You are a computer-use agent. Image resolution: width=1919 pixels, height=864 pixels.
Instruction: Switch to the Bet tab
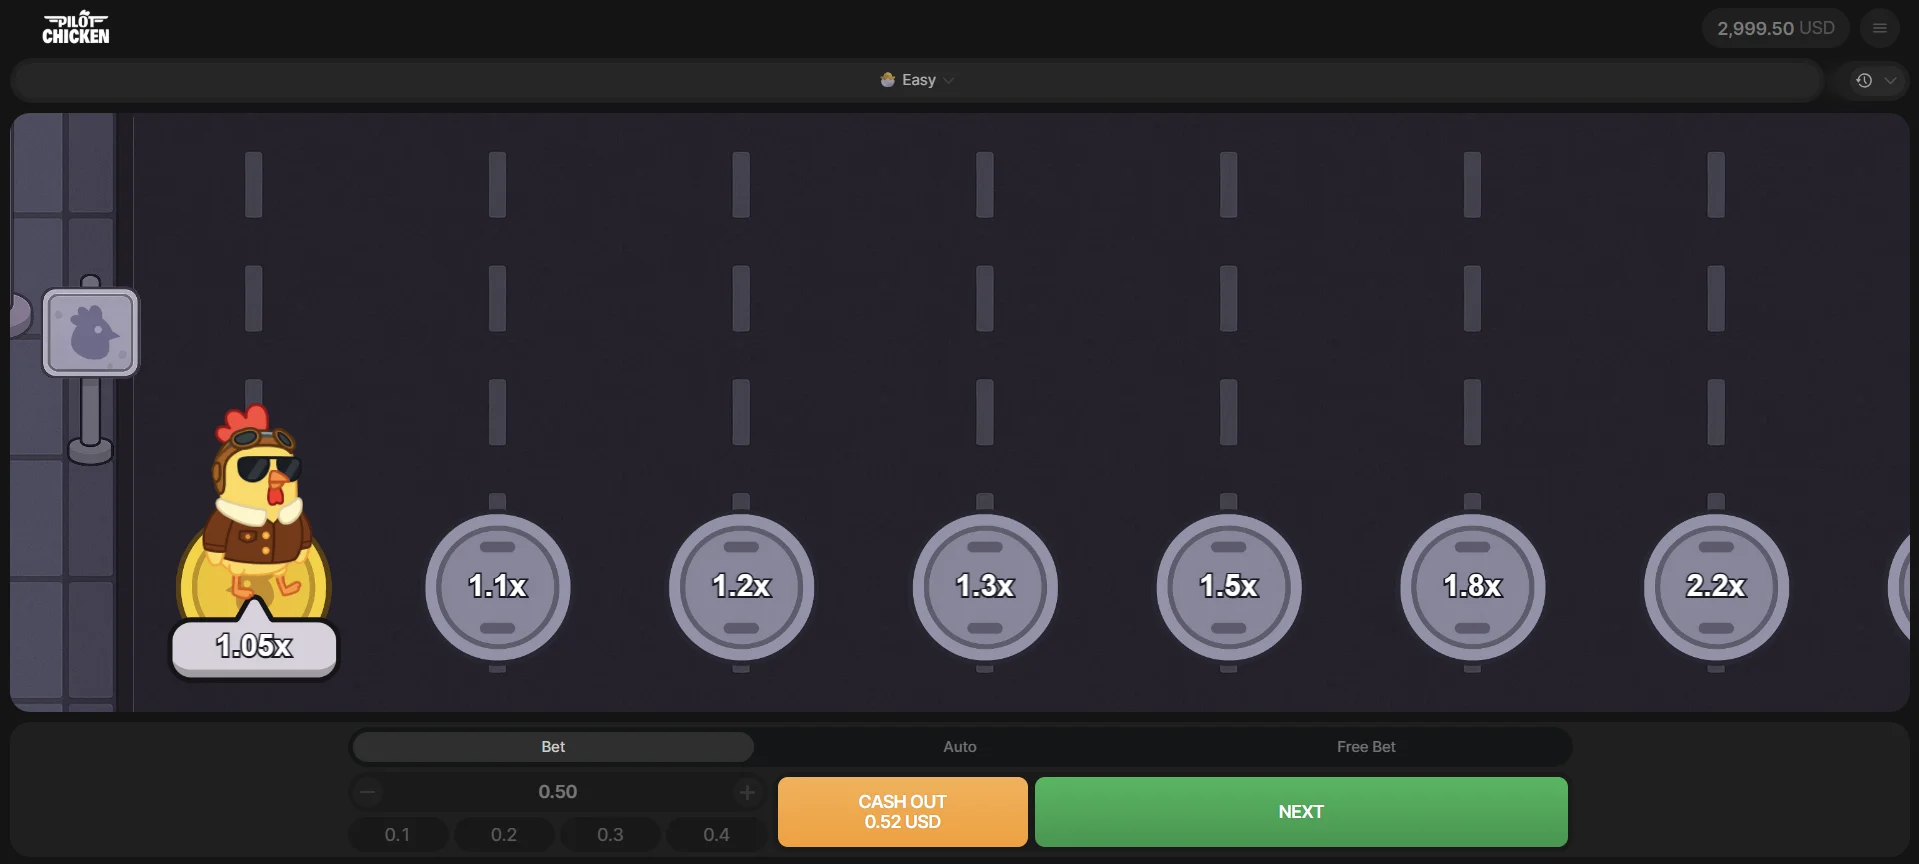point(553,747)
